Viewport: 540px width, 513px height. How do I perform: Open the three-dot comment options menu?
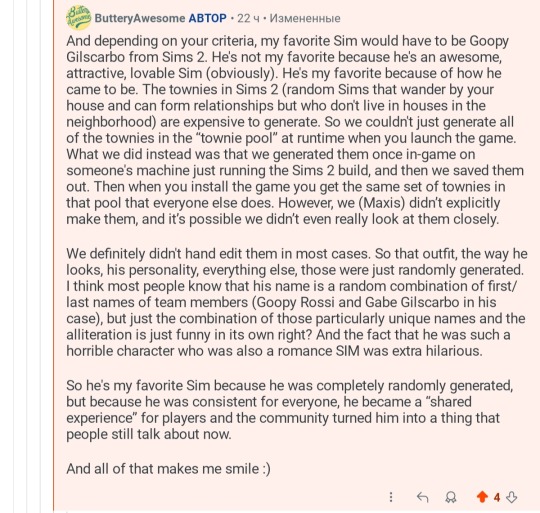point(391,497)
